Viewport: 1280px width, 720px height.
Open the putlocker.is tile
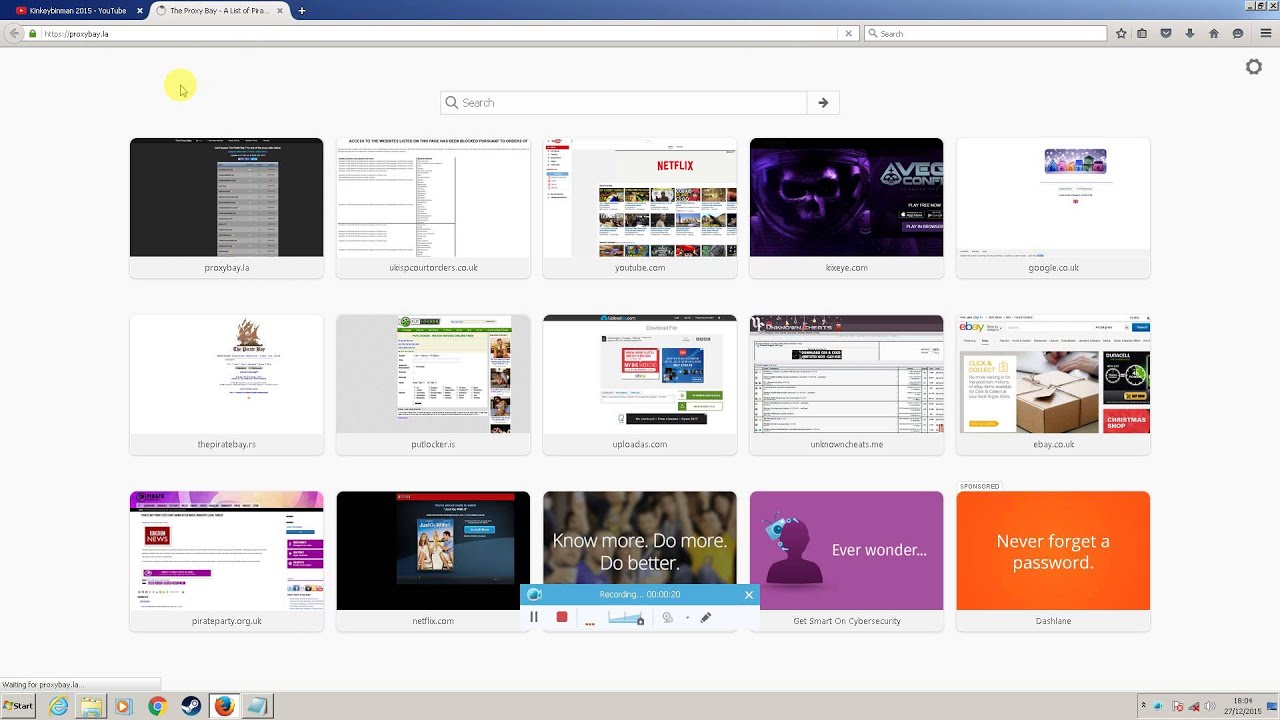point(433,384)
